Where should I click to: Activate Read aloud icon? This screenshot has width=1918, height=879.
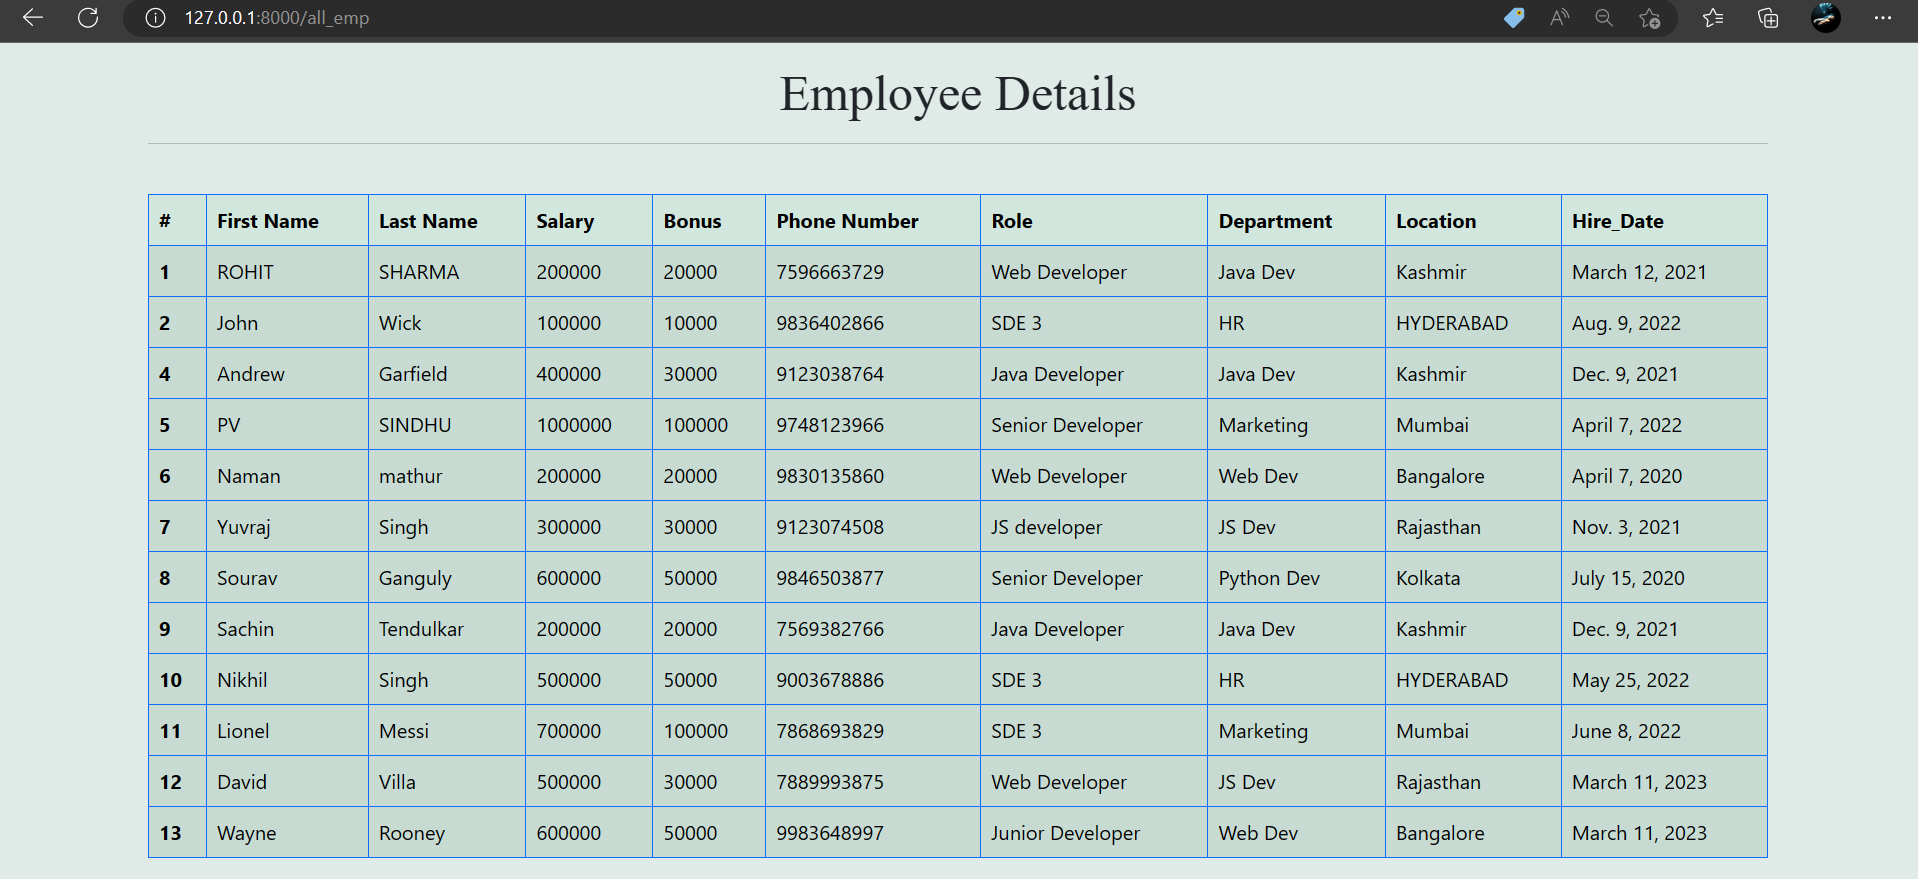pos(1560,18)
